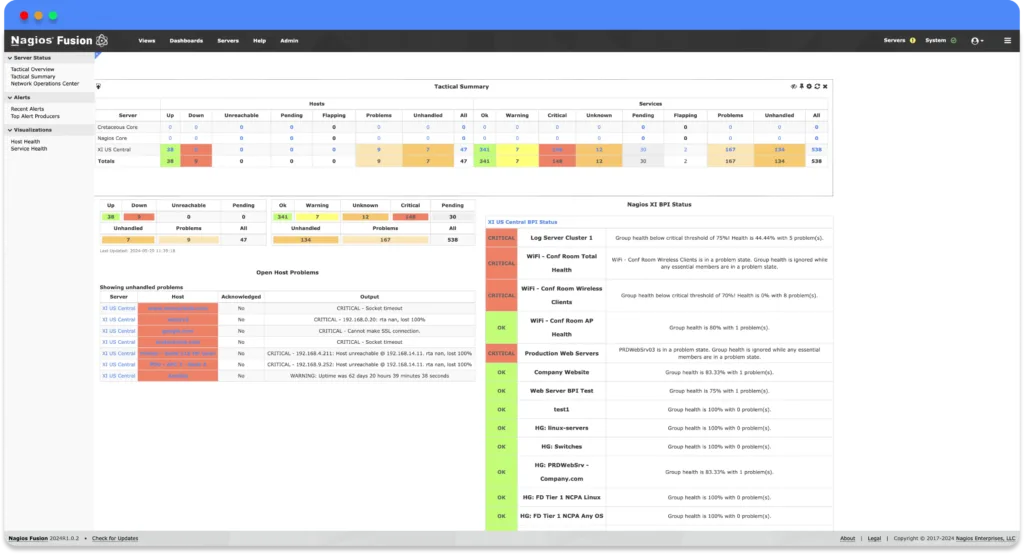Click Nagios Enterprises, LLC footer link

pos(985,538)
